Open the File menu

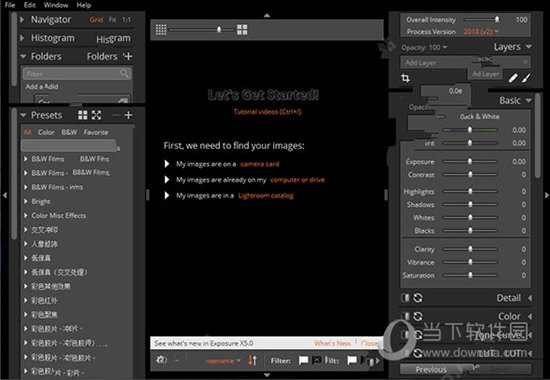tap(10, 5)
